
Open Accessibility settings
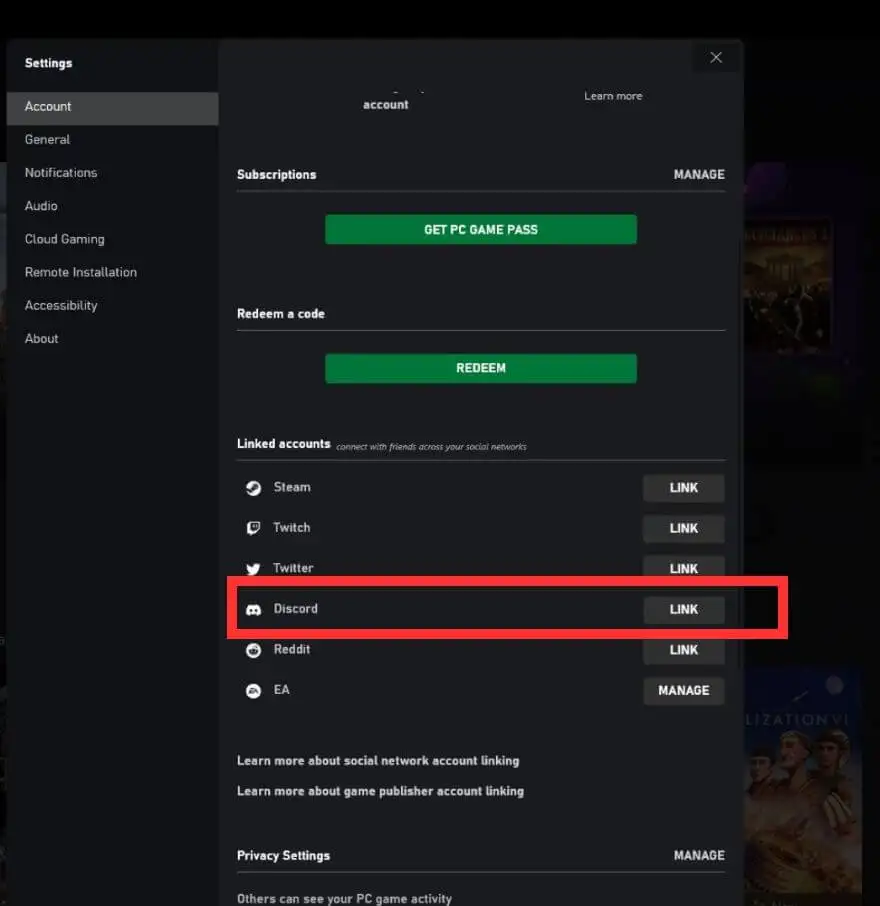tap(113, 306)
